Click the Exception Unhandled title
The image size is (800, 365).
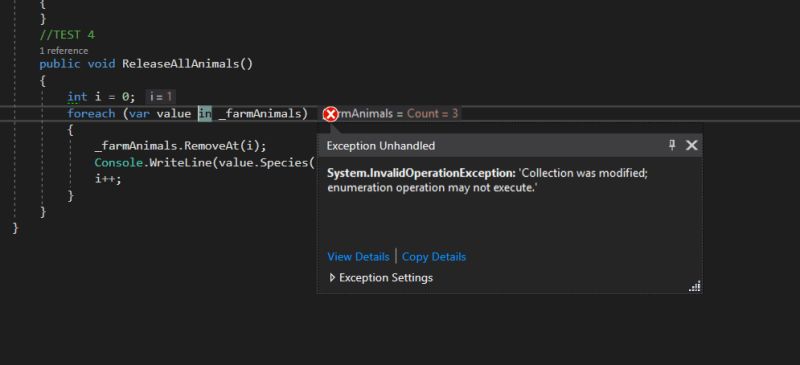pos(381,145)
